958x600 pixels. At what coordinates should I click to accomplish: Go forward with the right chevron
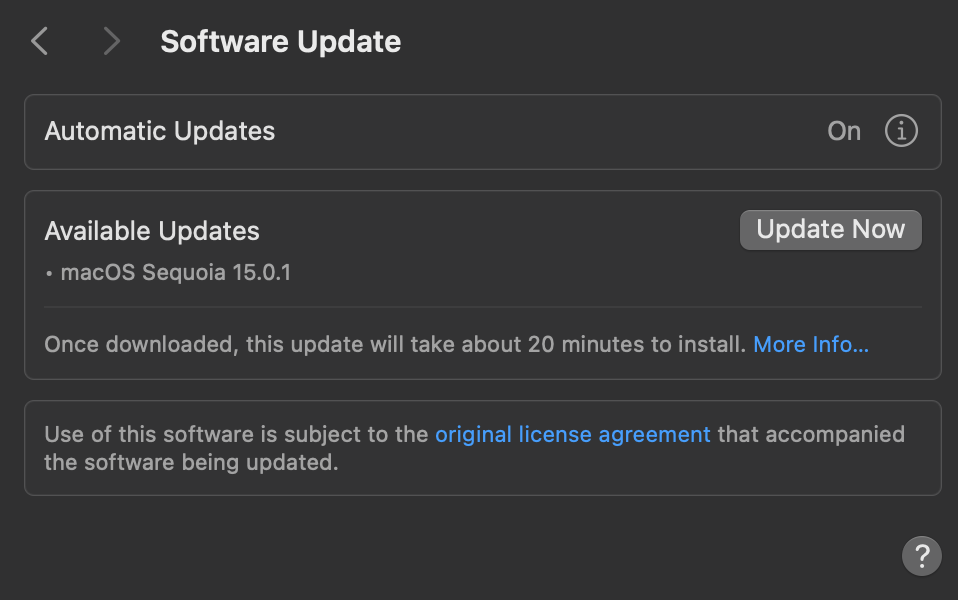[x=111, y=42]
